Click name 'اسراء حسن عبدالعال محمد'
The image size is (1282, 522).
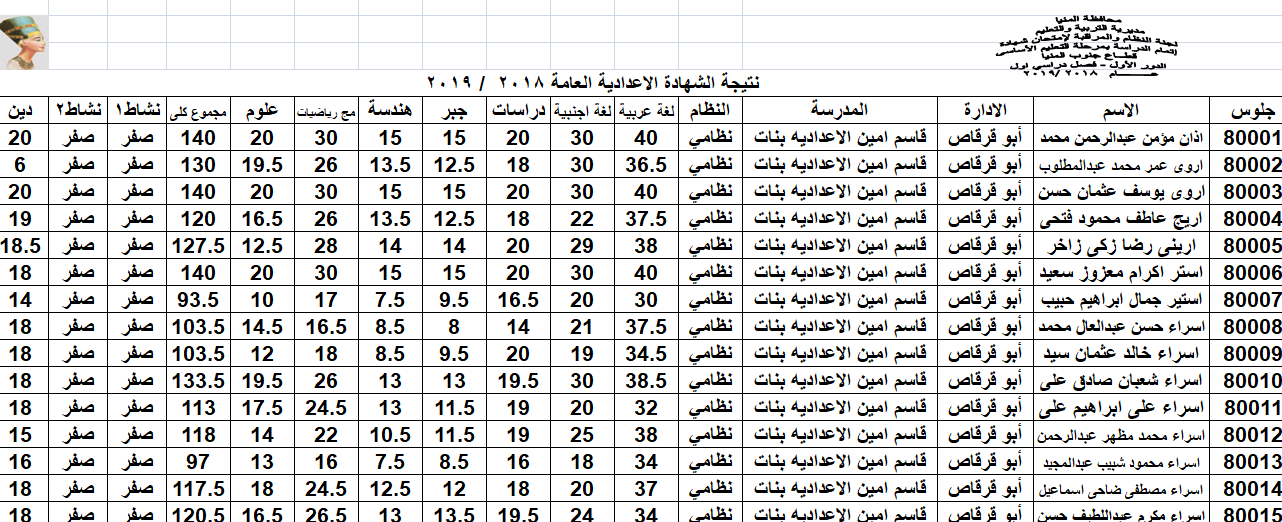coord(1120,326)
